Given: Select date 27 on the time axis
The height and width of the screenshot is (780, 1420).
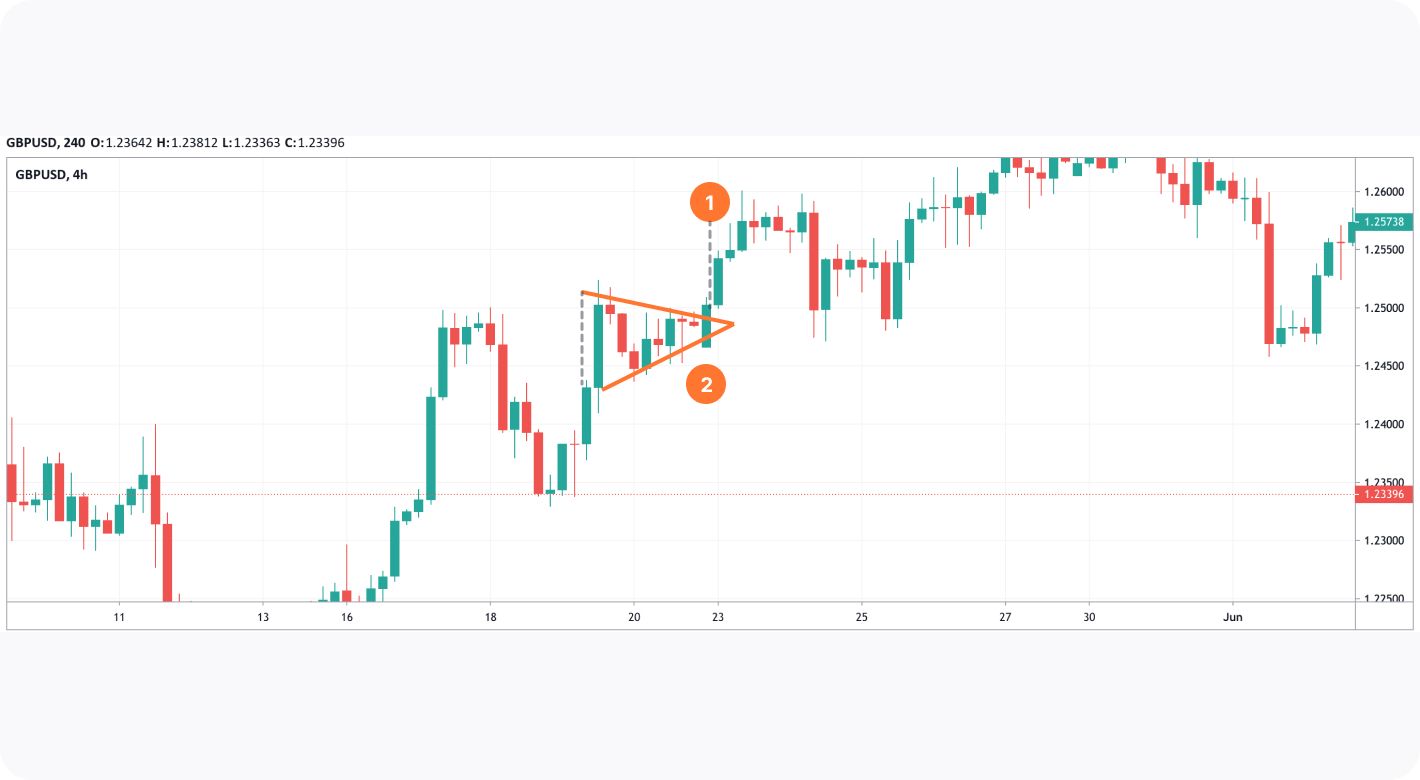Looking at the screenshot, I should coord(1005,617).
